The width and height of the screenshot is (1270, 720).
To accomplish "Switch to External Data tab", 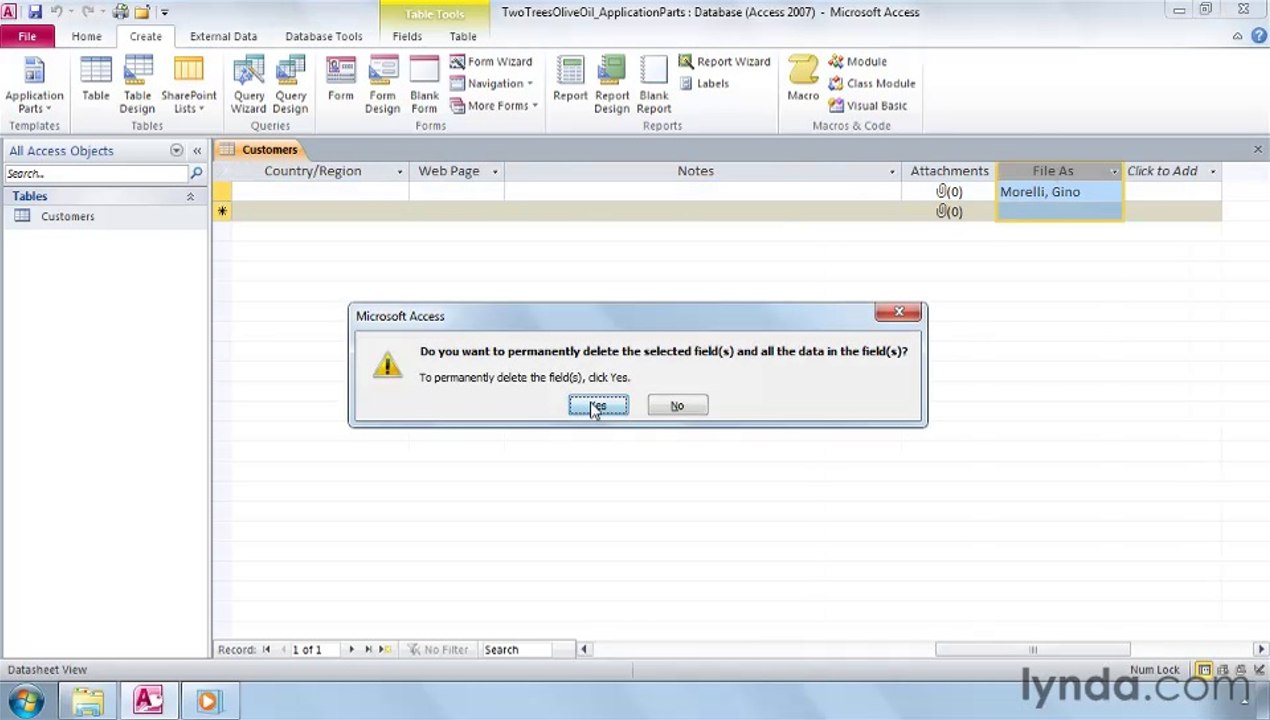I will [x=223, y=36].
